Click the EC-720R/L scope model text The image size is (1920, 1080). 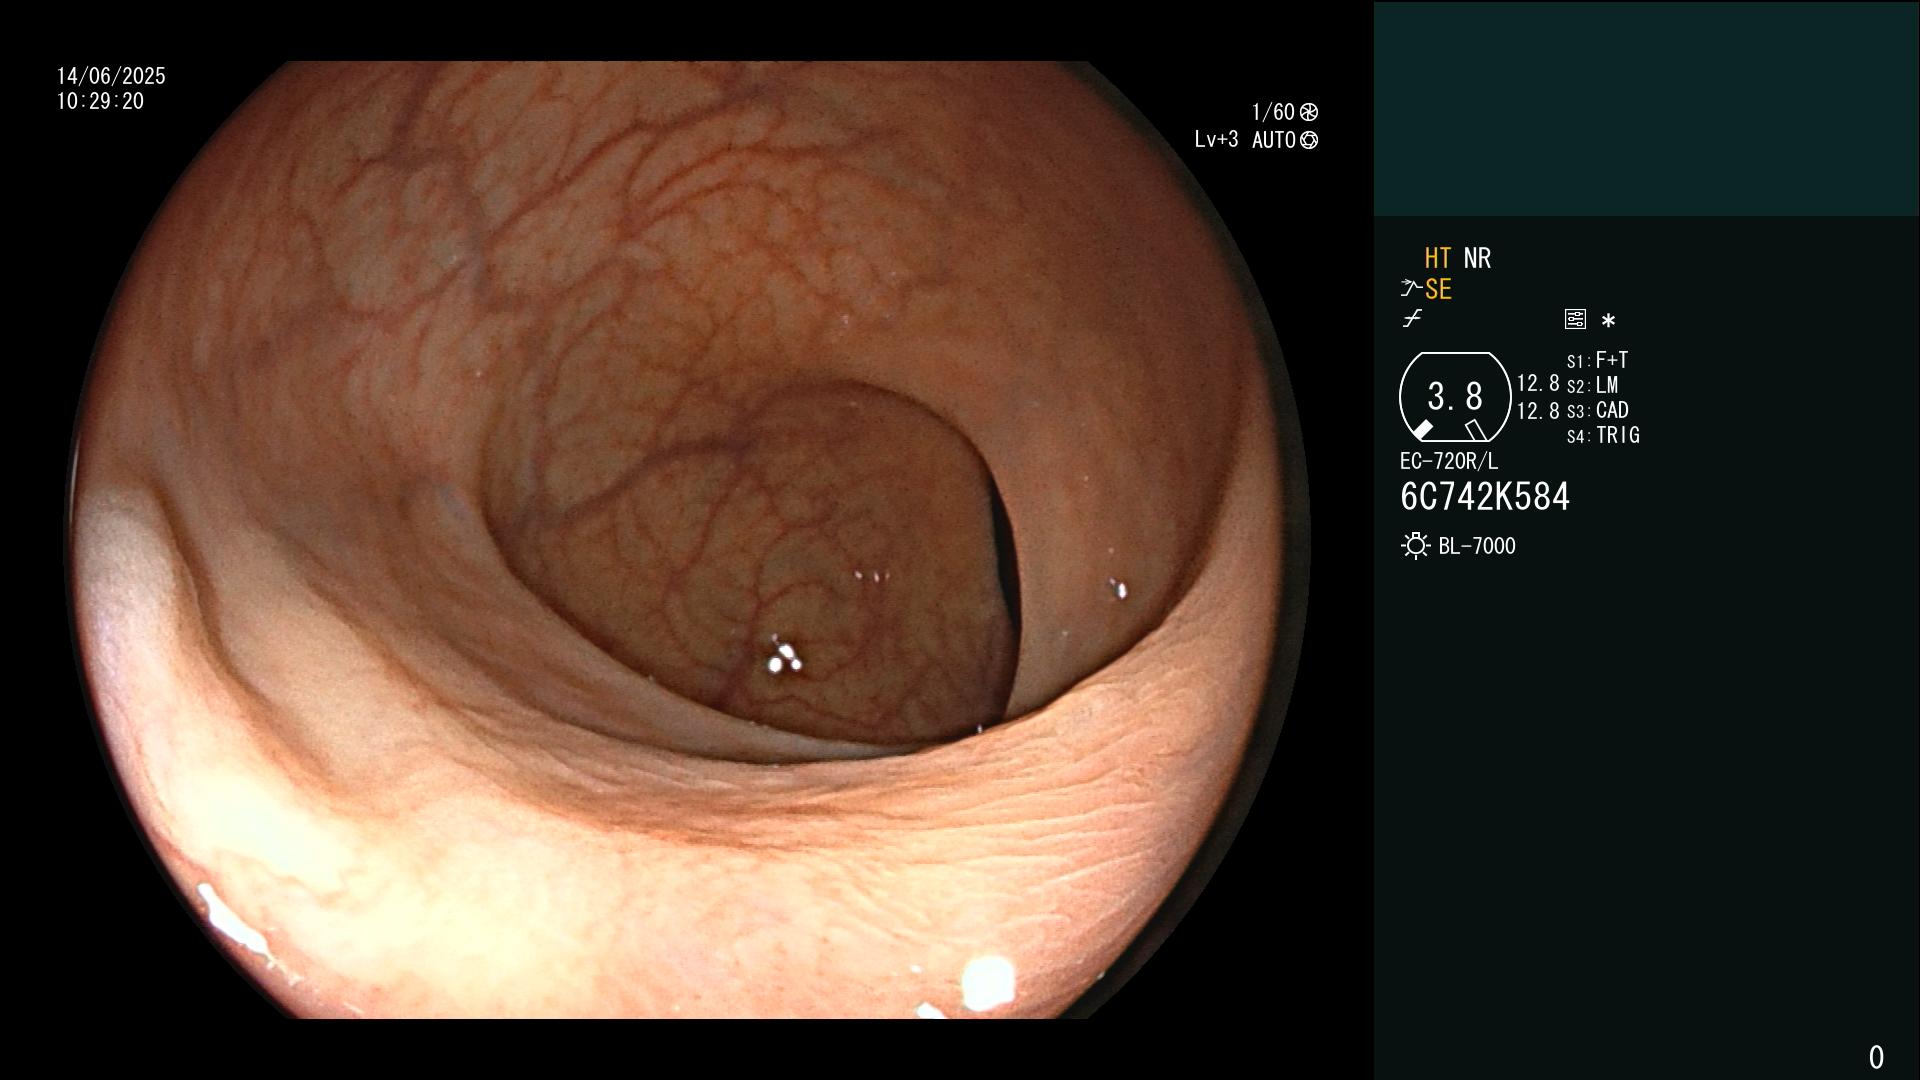1449,461
